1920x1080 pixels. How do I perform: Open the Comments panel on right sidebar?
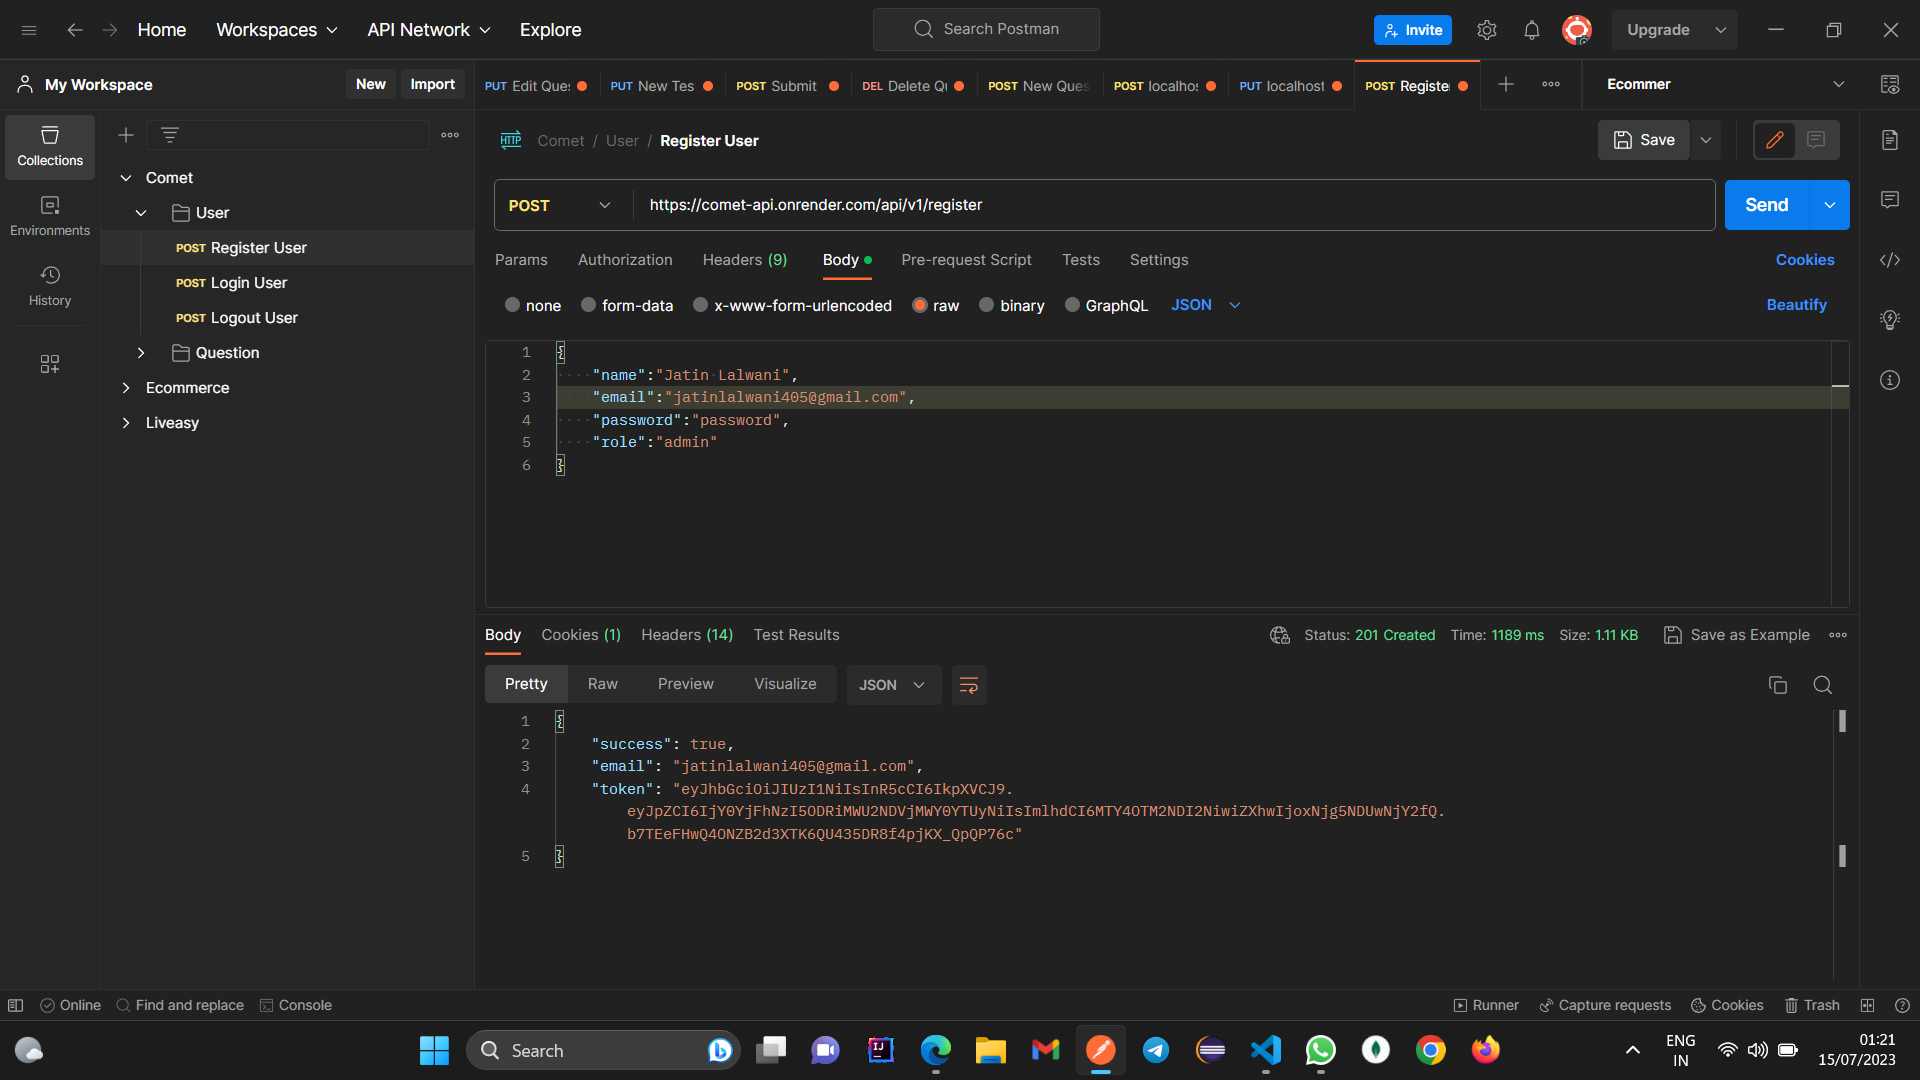pos(1890,200)
